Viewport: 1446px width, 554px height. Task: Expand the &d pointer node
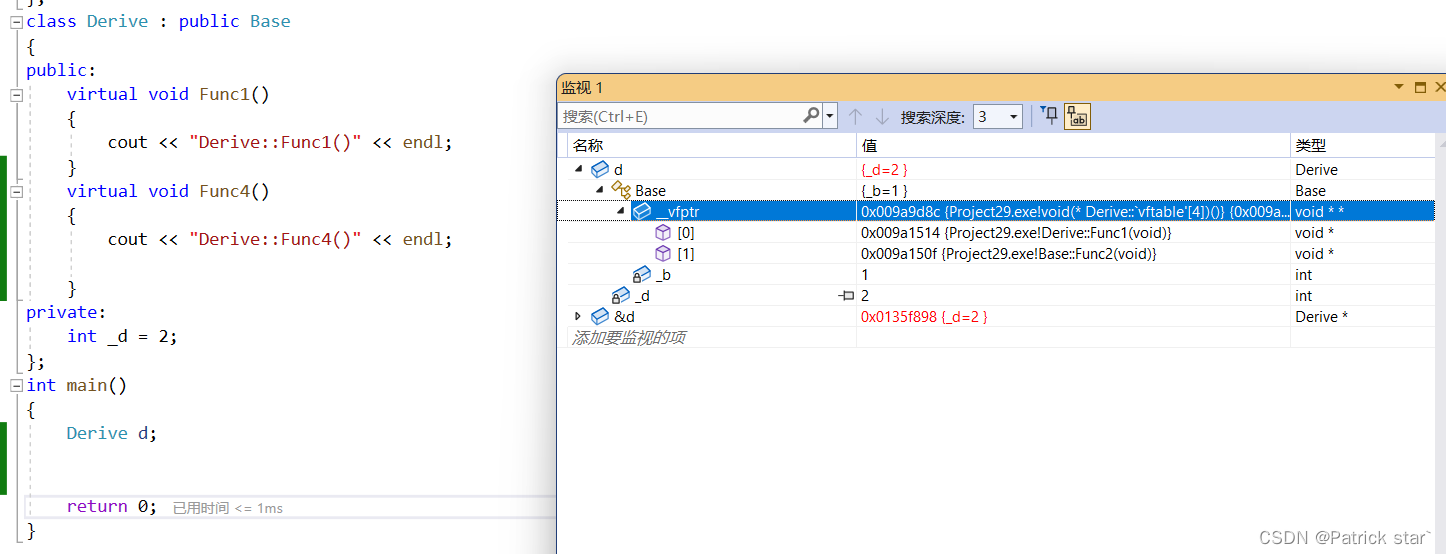[x=578, y=316]
